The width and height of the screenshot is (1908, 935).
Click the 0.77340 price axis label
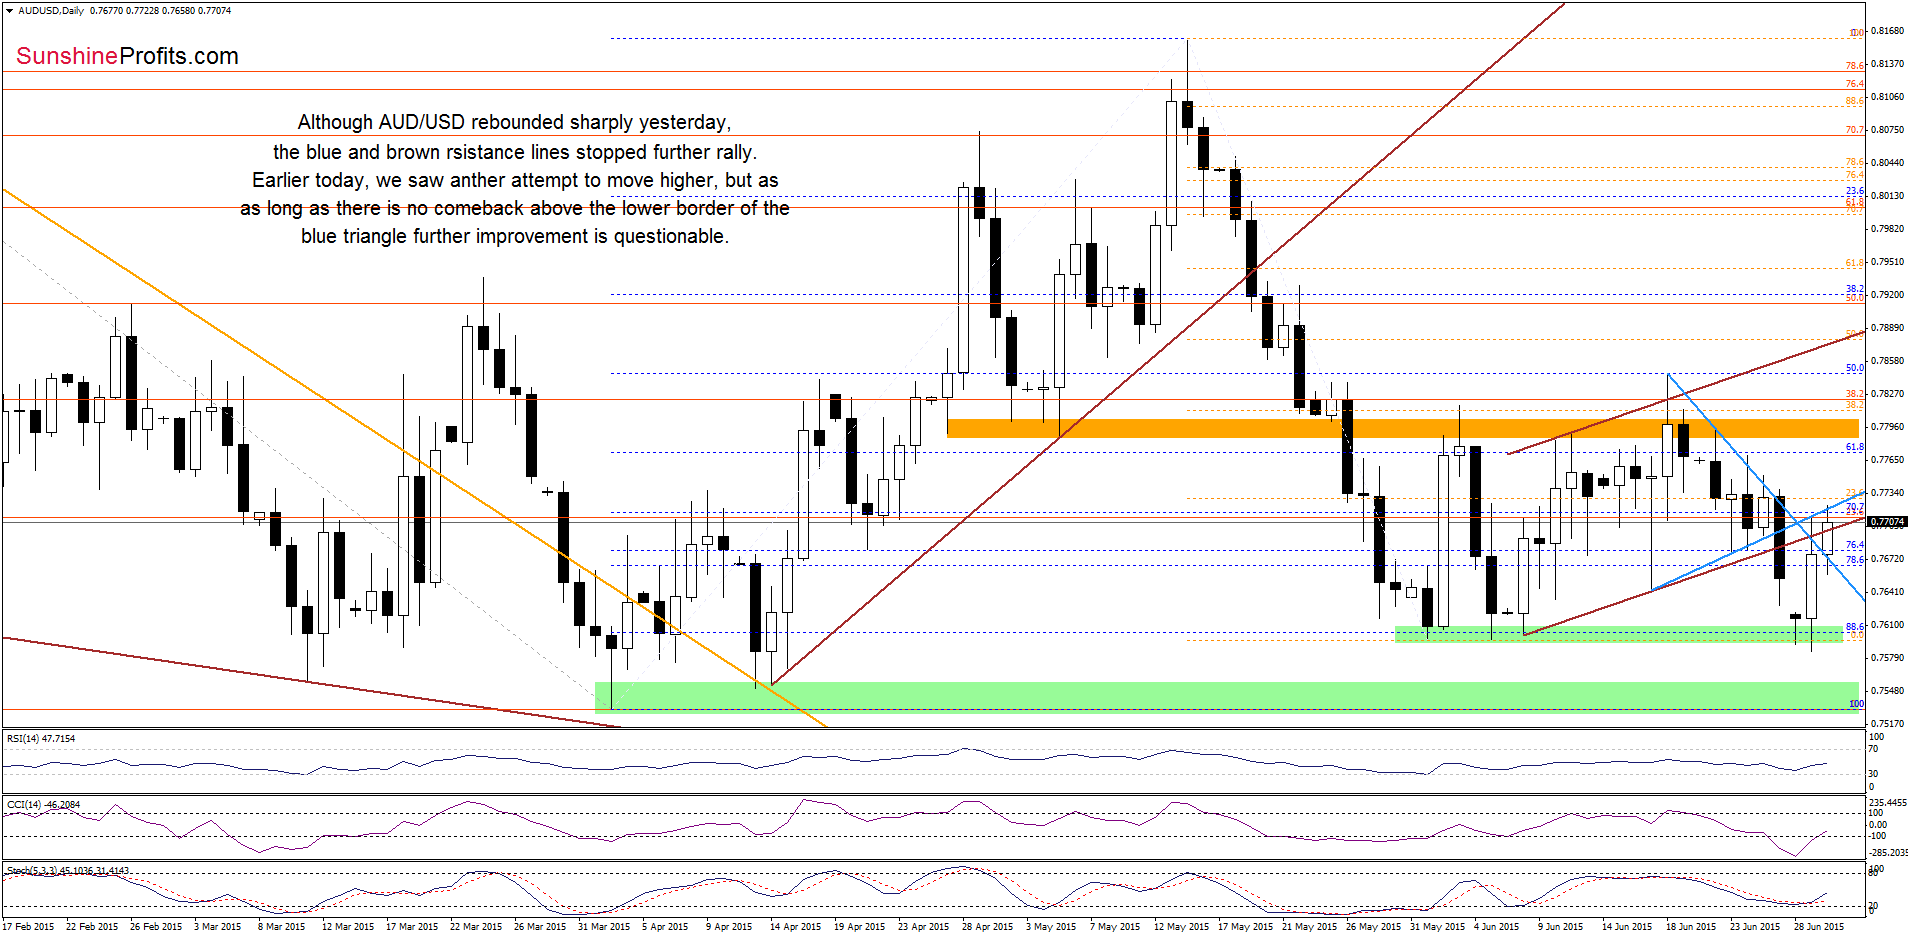point(1887,492)
